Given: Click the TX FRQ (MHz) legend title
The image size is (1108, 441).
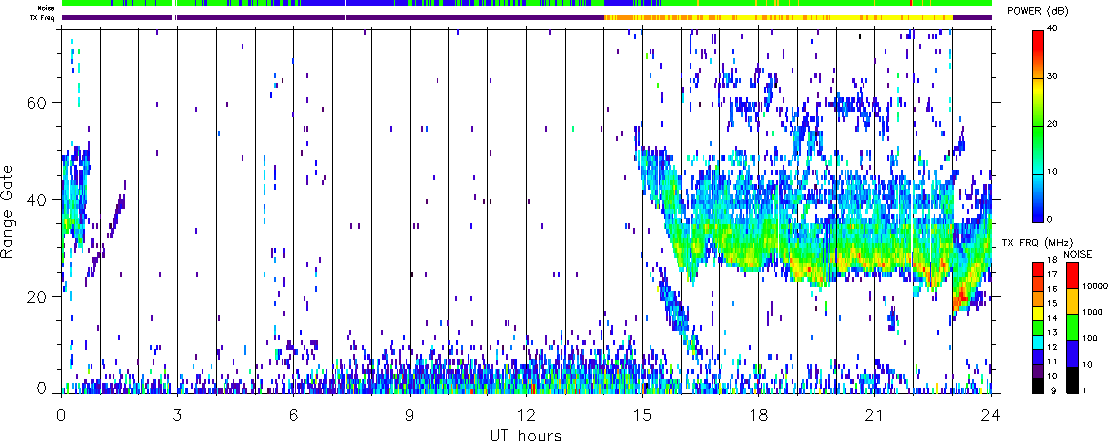Looking at the screenshot, I should (1037, 242).
